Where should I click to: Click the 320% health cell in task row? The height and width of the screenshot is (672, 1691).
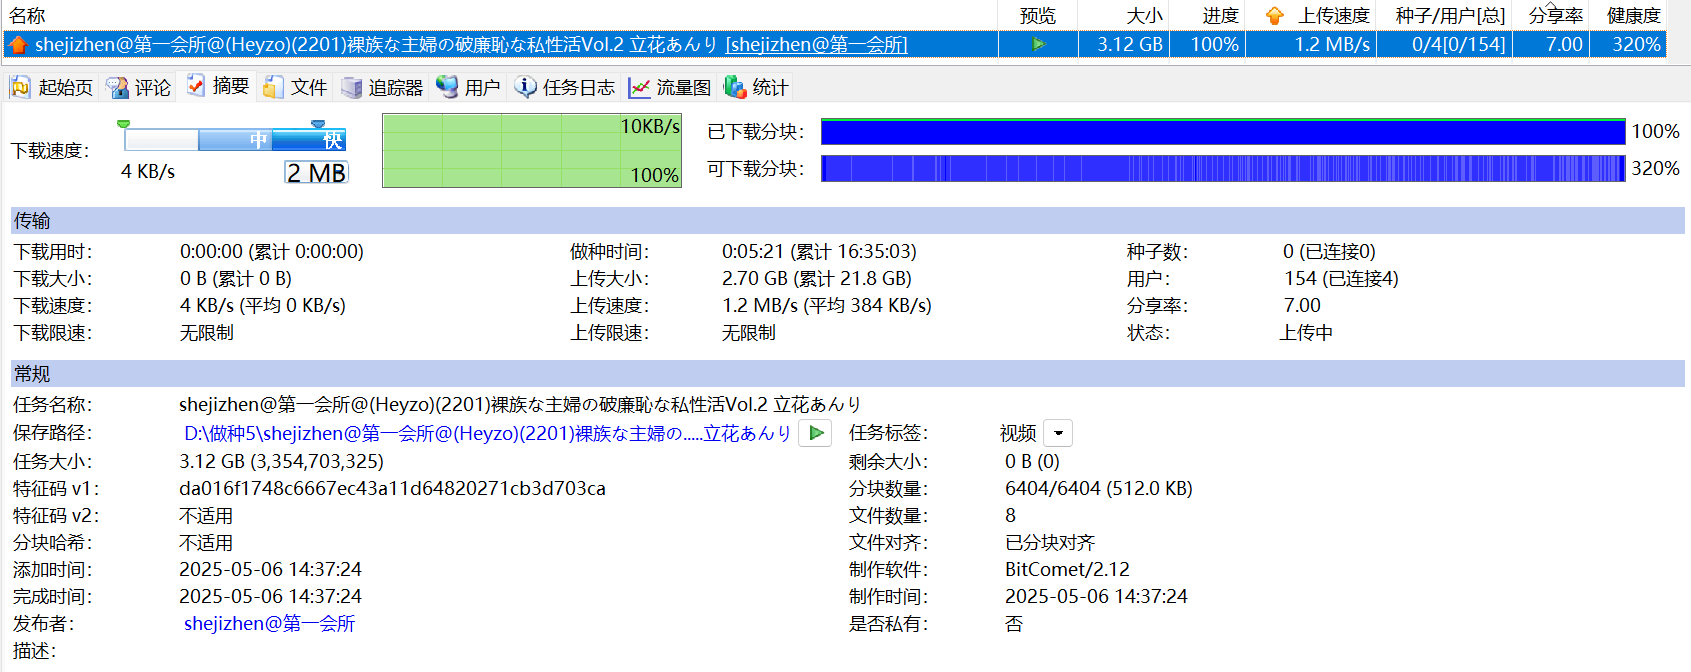[1636, 44]
